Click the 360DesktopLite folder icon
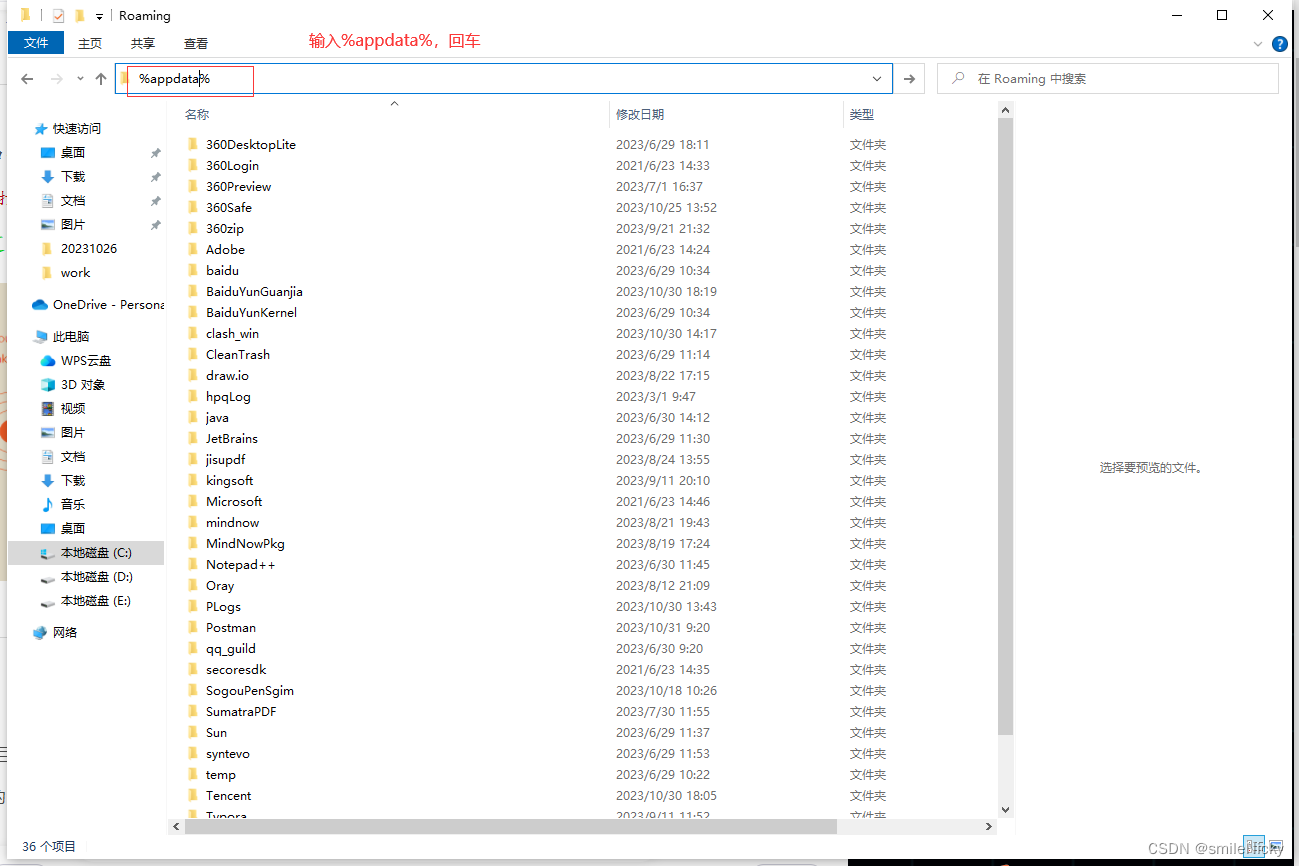This screenshot has height=866, width=1299. 194,145
